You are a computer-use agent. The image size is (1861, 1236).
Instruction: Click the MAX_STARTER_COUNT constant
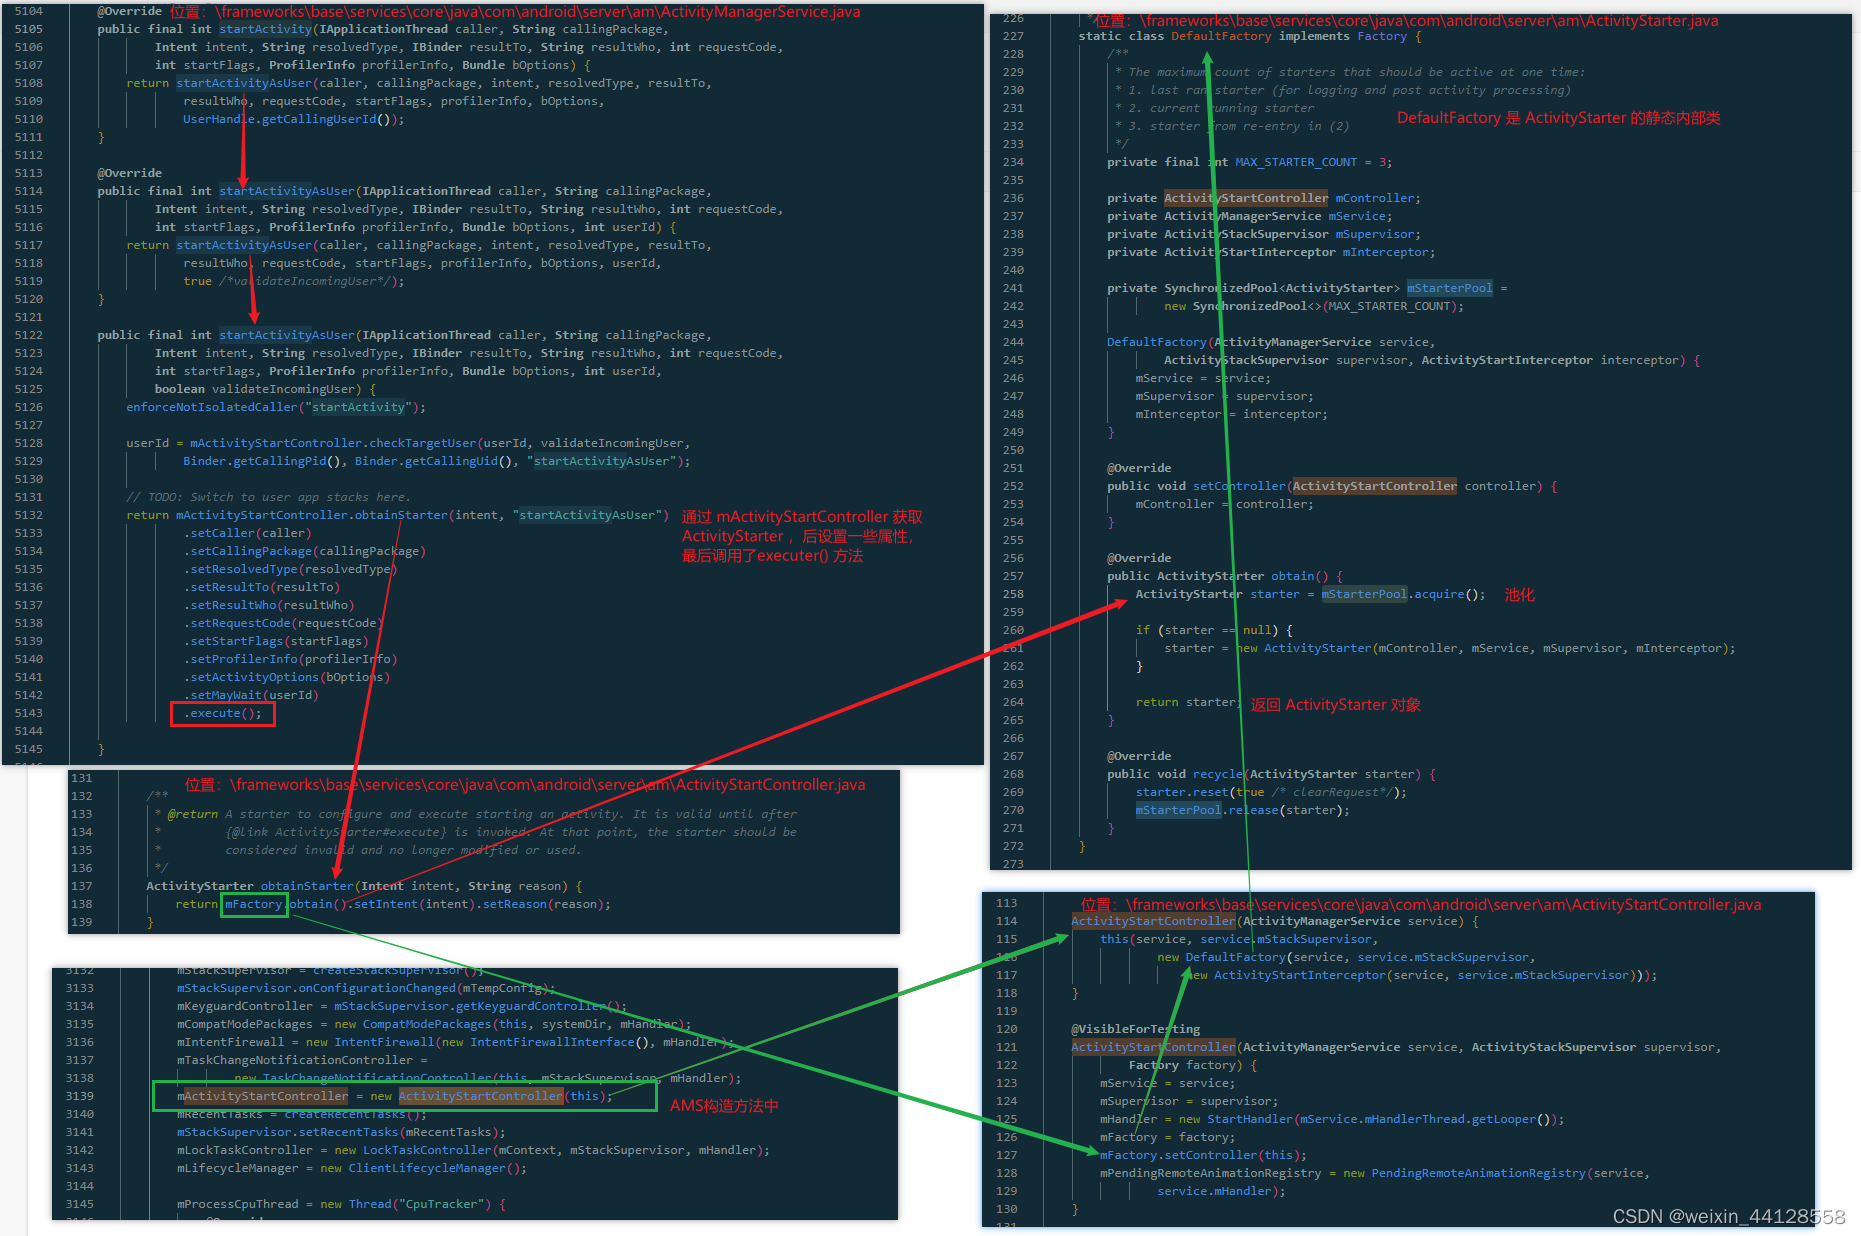pos(1295,161)
